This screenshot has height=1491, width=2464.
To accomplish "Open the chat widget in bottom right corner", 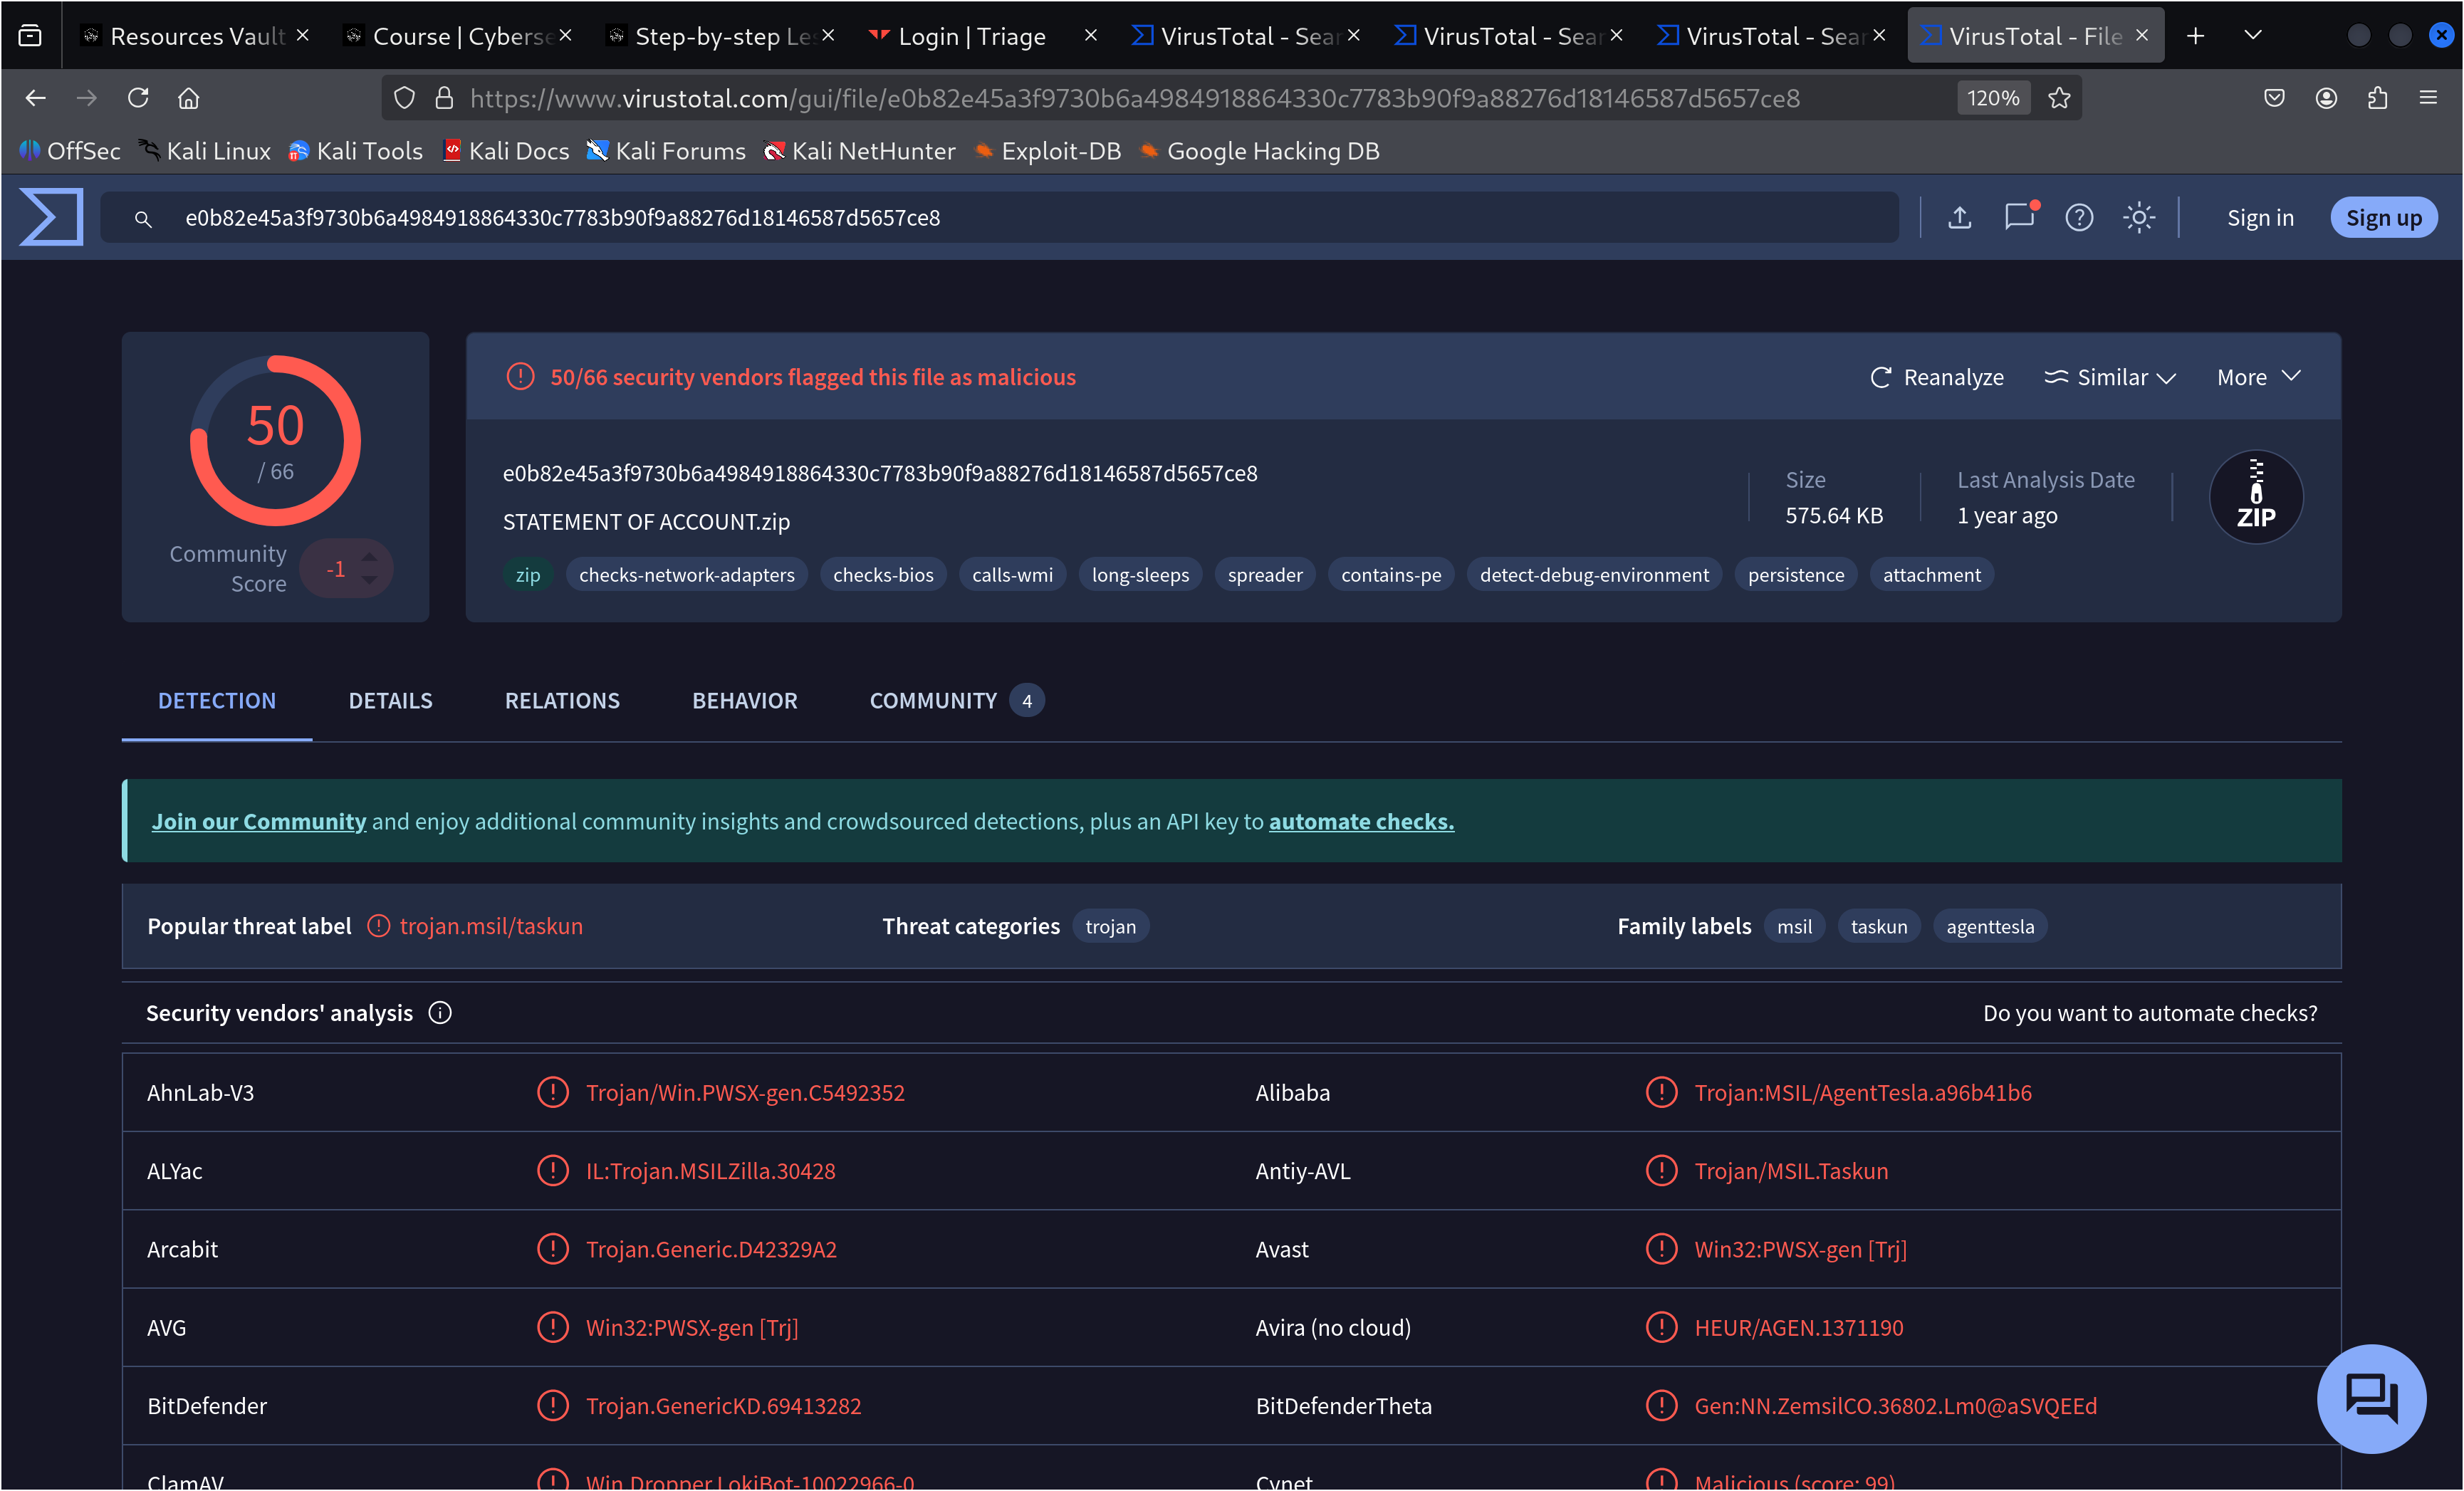I will click(x=2371, y=1399).
